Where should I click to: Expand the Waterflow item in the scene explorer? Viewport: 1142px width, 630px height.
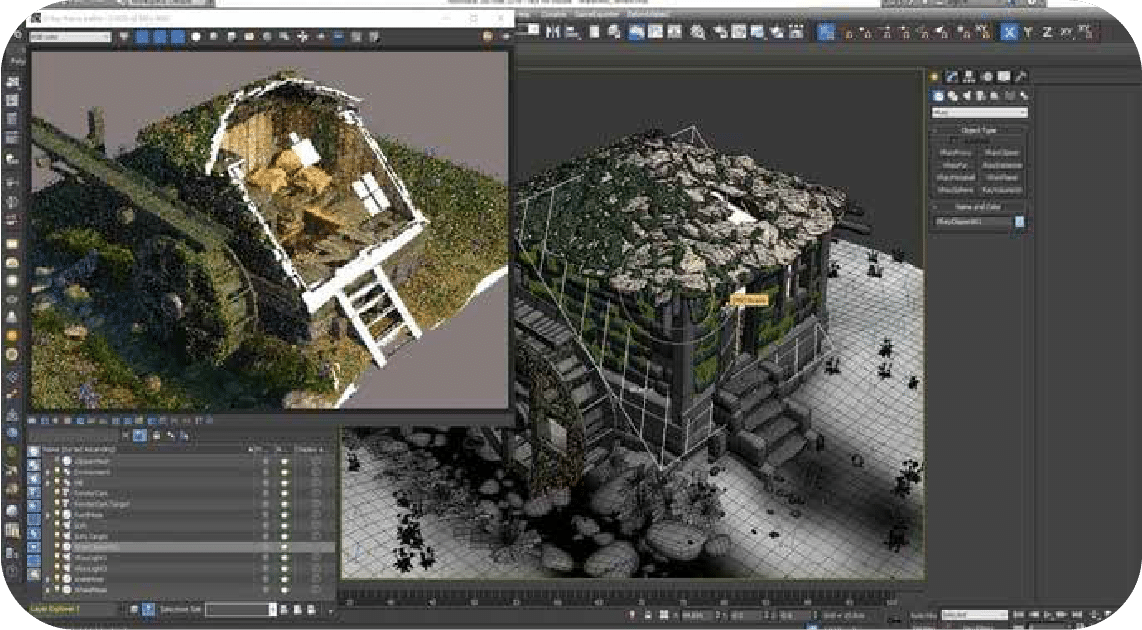point(48,579)
